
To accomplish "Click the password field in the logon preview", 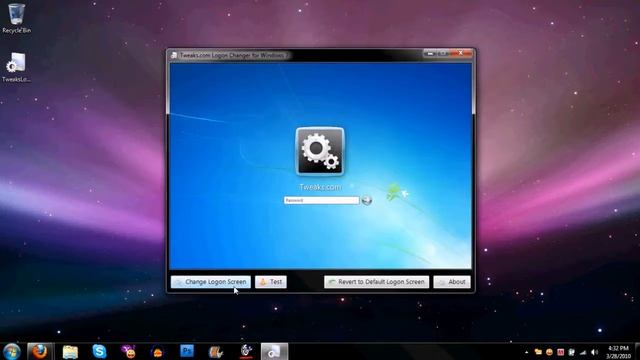I will point(321,200).
